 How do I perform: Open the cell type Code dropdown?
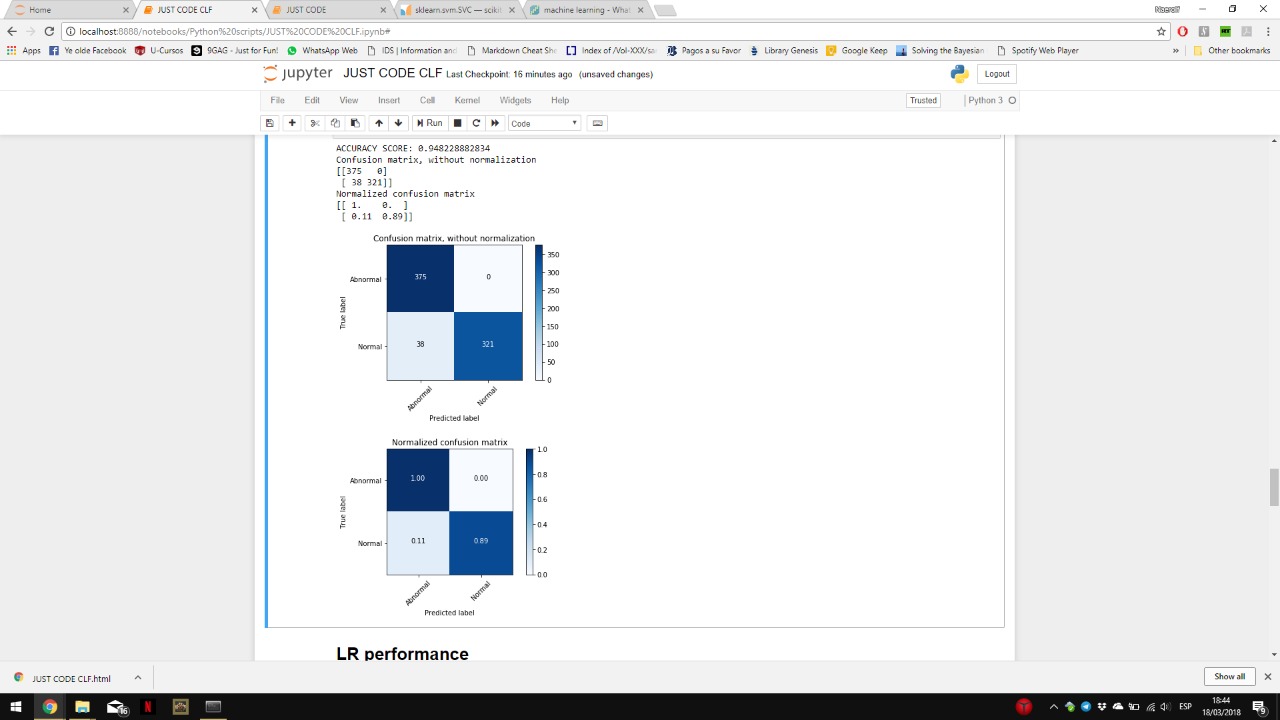(544, 123)
